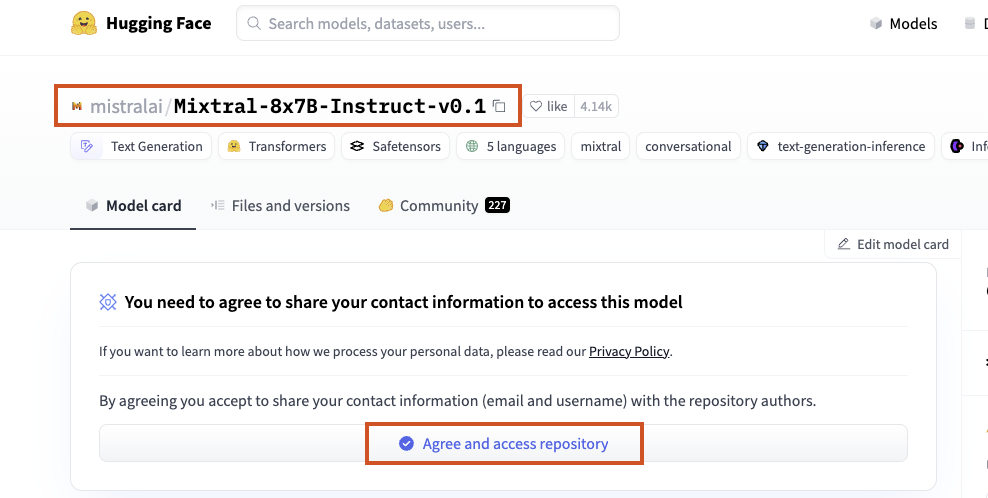Select the conversational tag
The image size is (988, 498).
(x=688, y=146)
